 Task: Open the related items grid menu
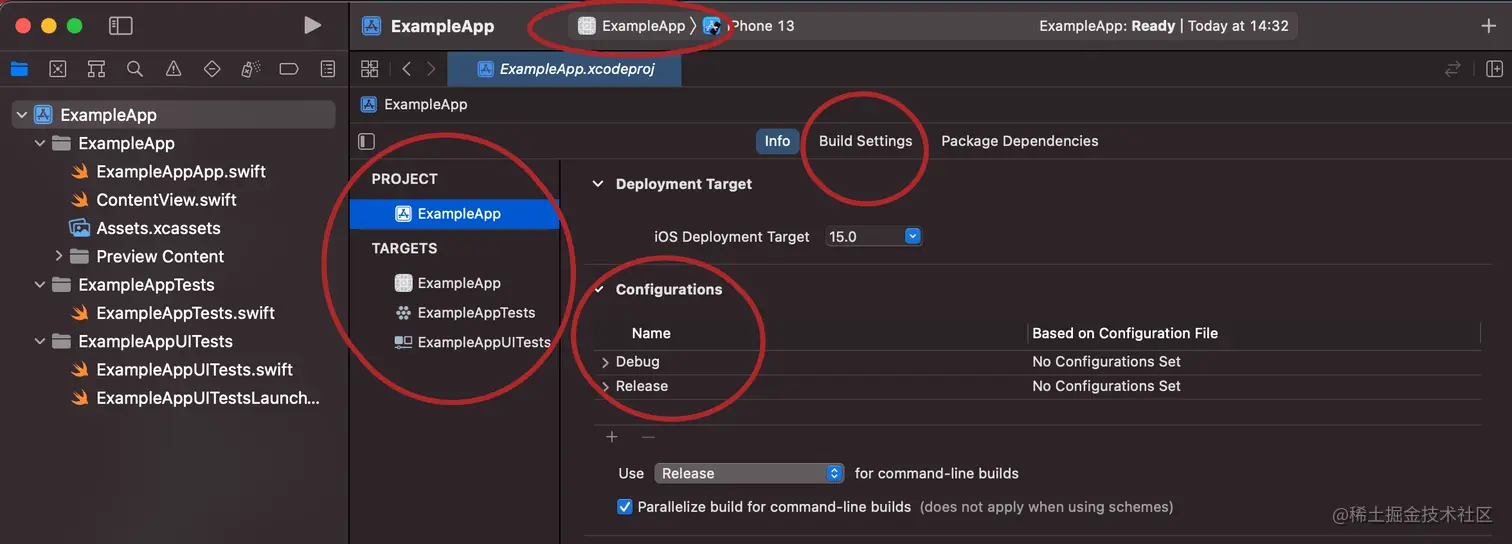tap(370, 69)
